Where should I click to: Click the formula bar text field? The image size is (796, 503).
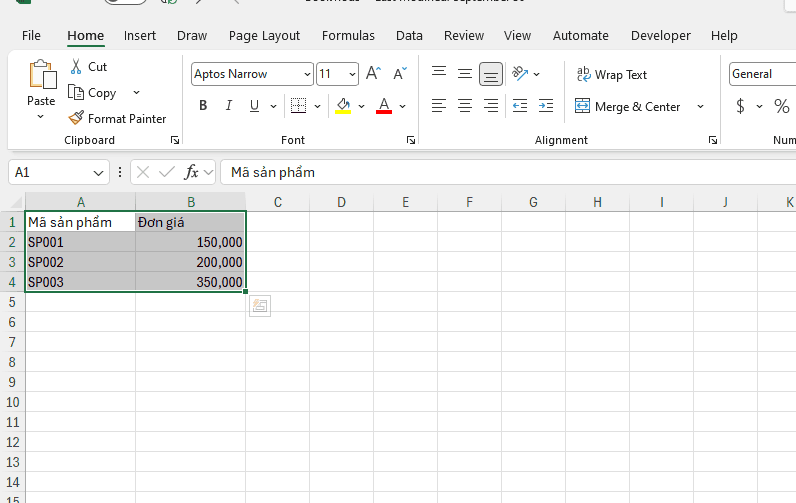point(508,172)
